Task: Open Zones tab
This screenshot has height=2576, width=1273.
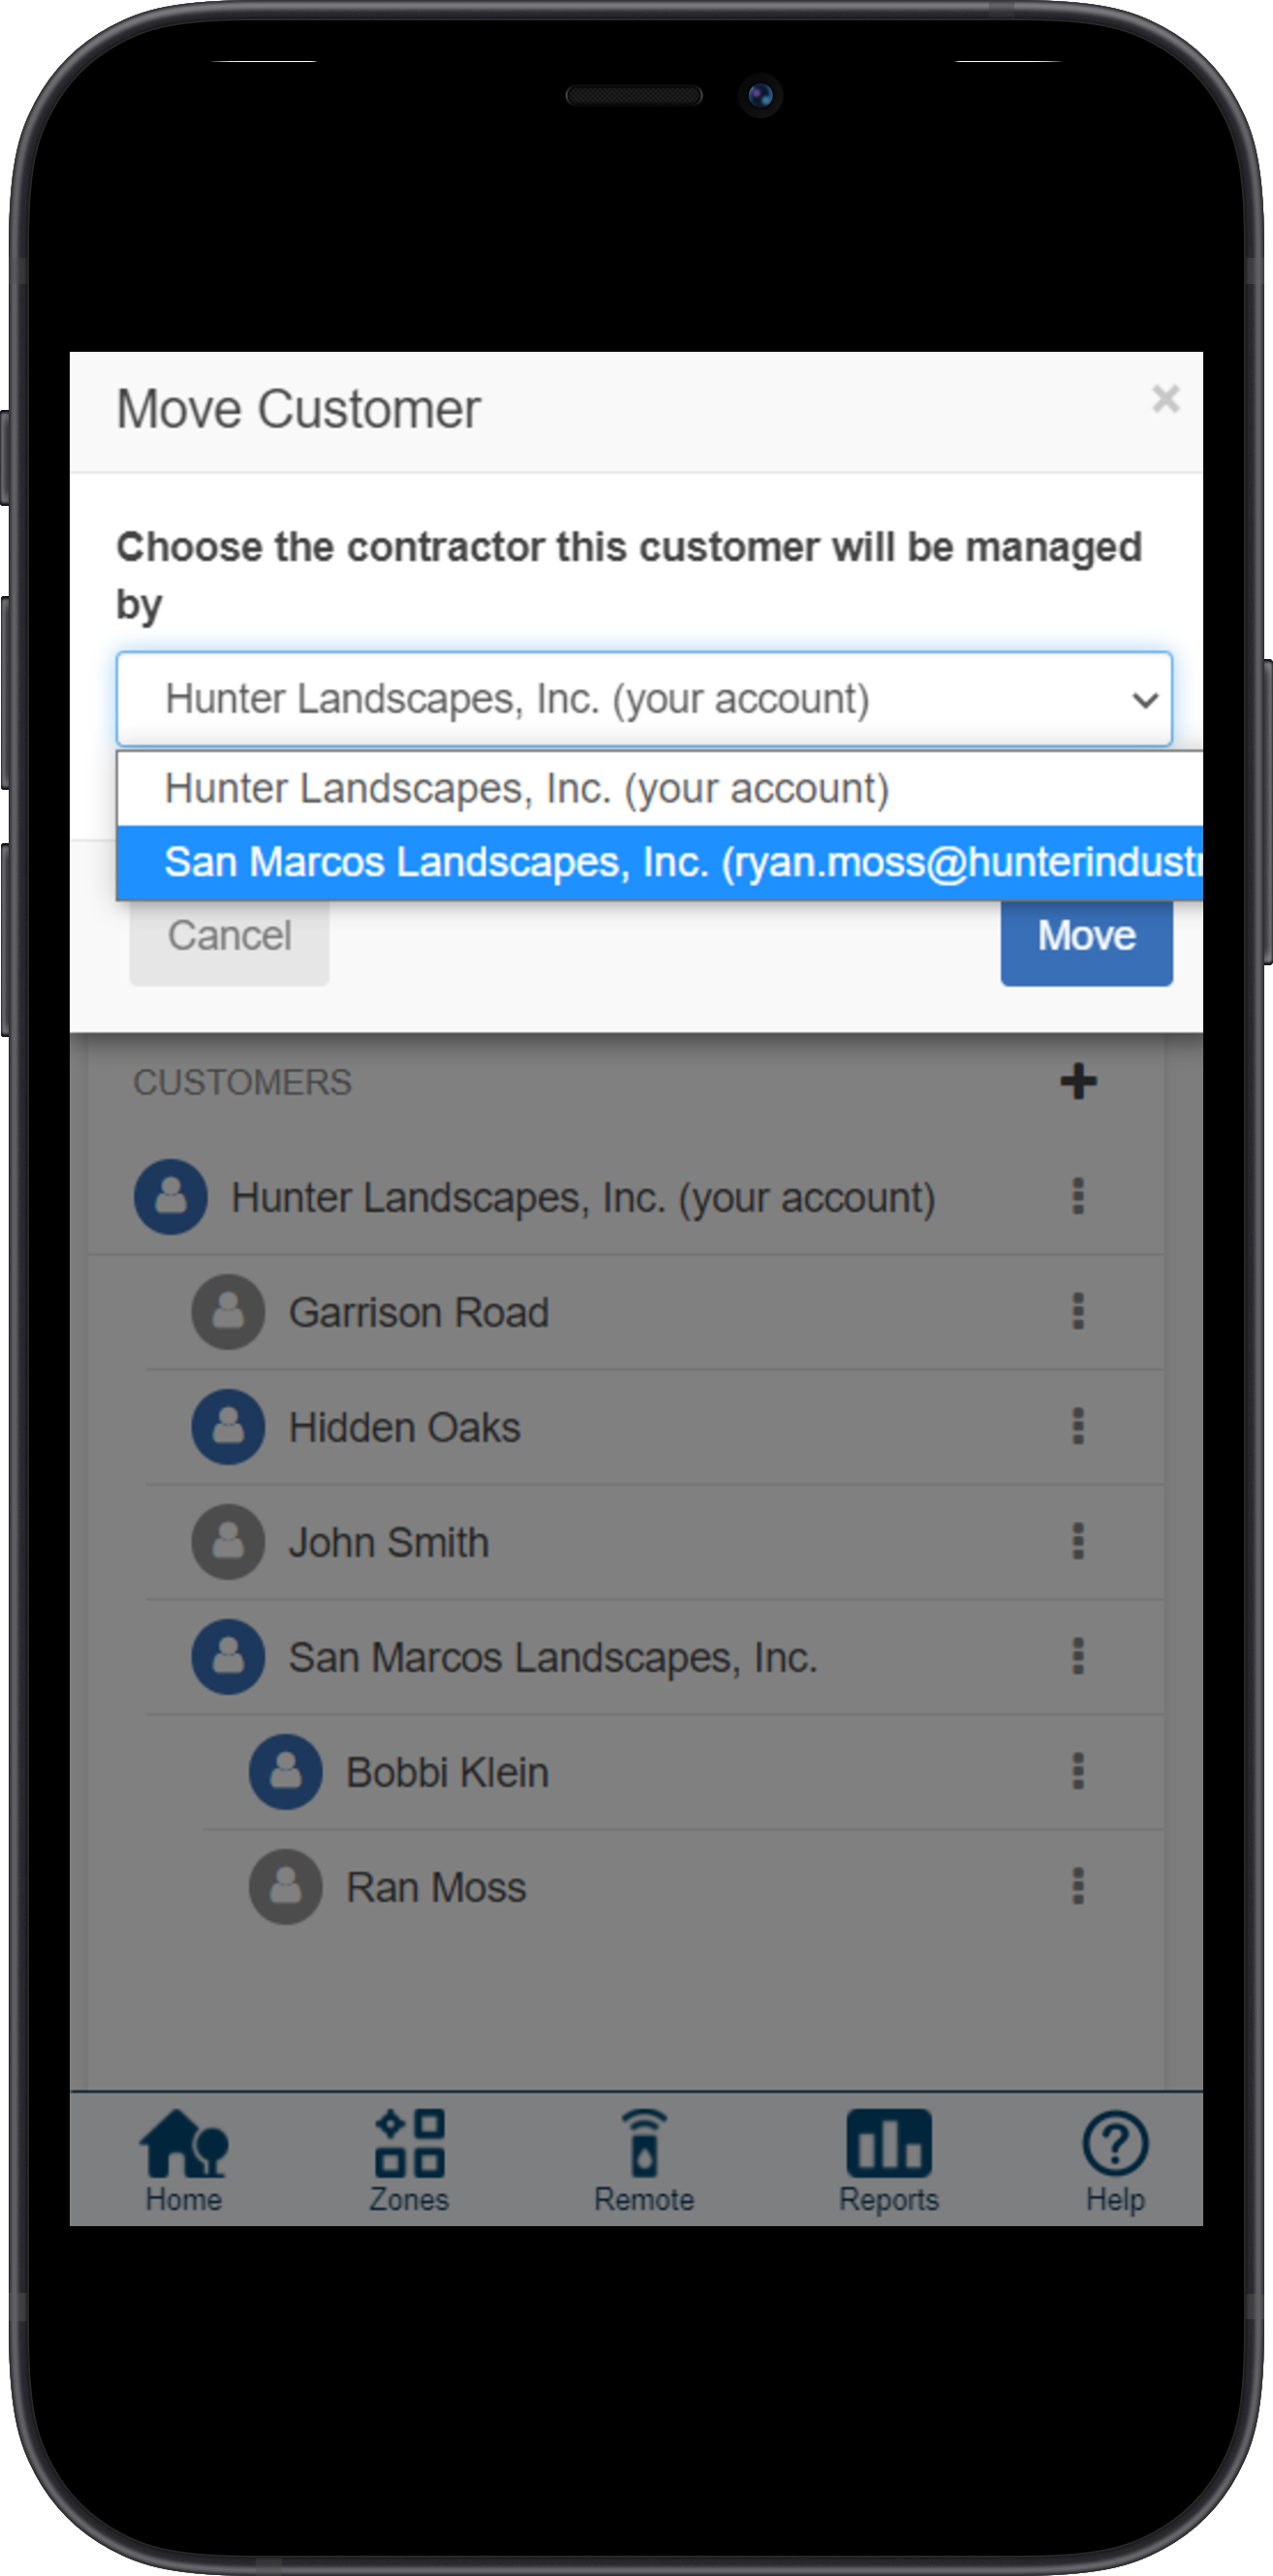Action: pos(409,2160)
